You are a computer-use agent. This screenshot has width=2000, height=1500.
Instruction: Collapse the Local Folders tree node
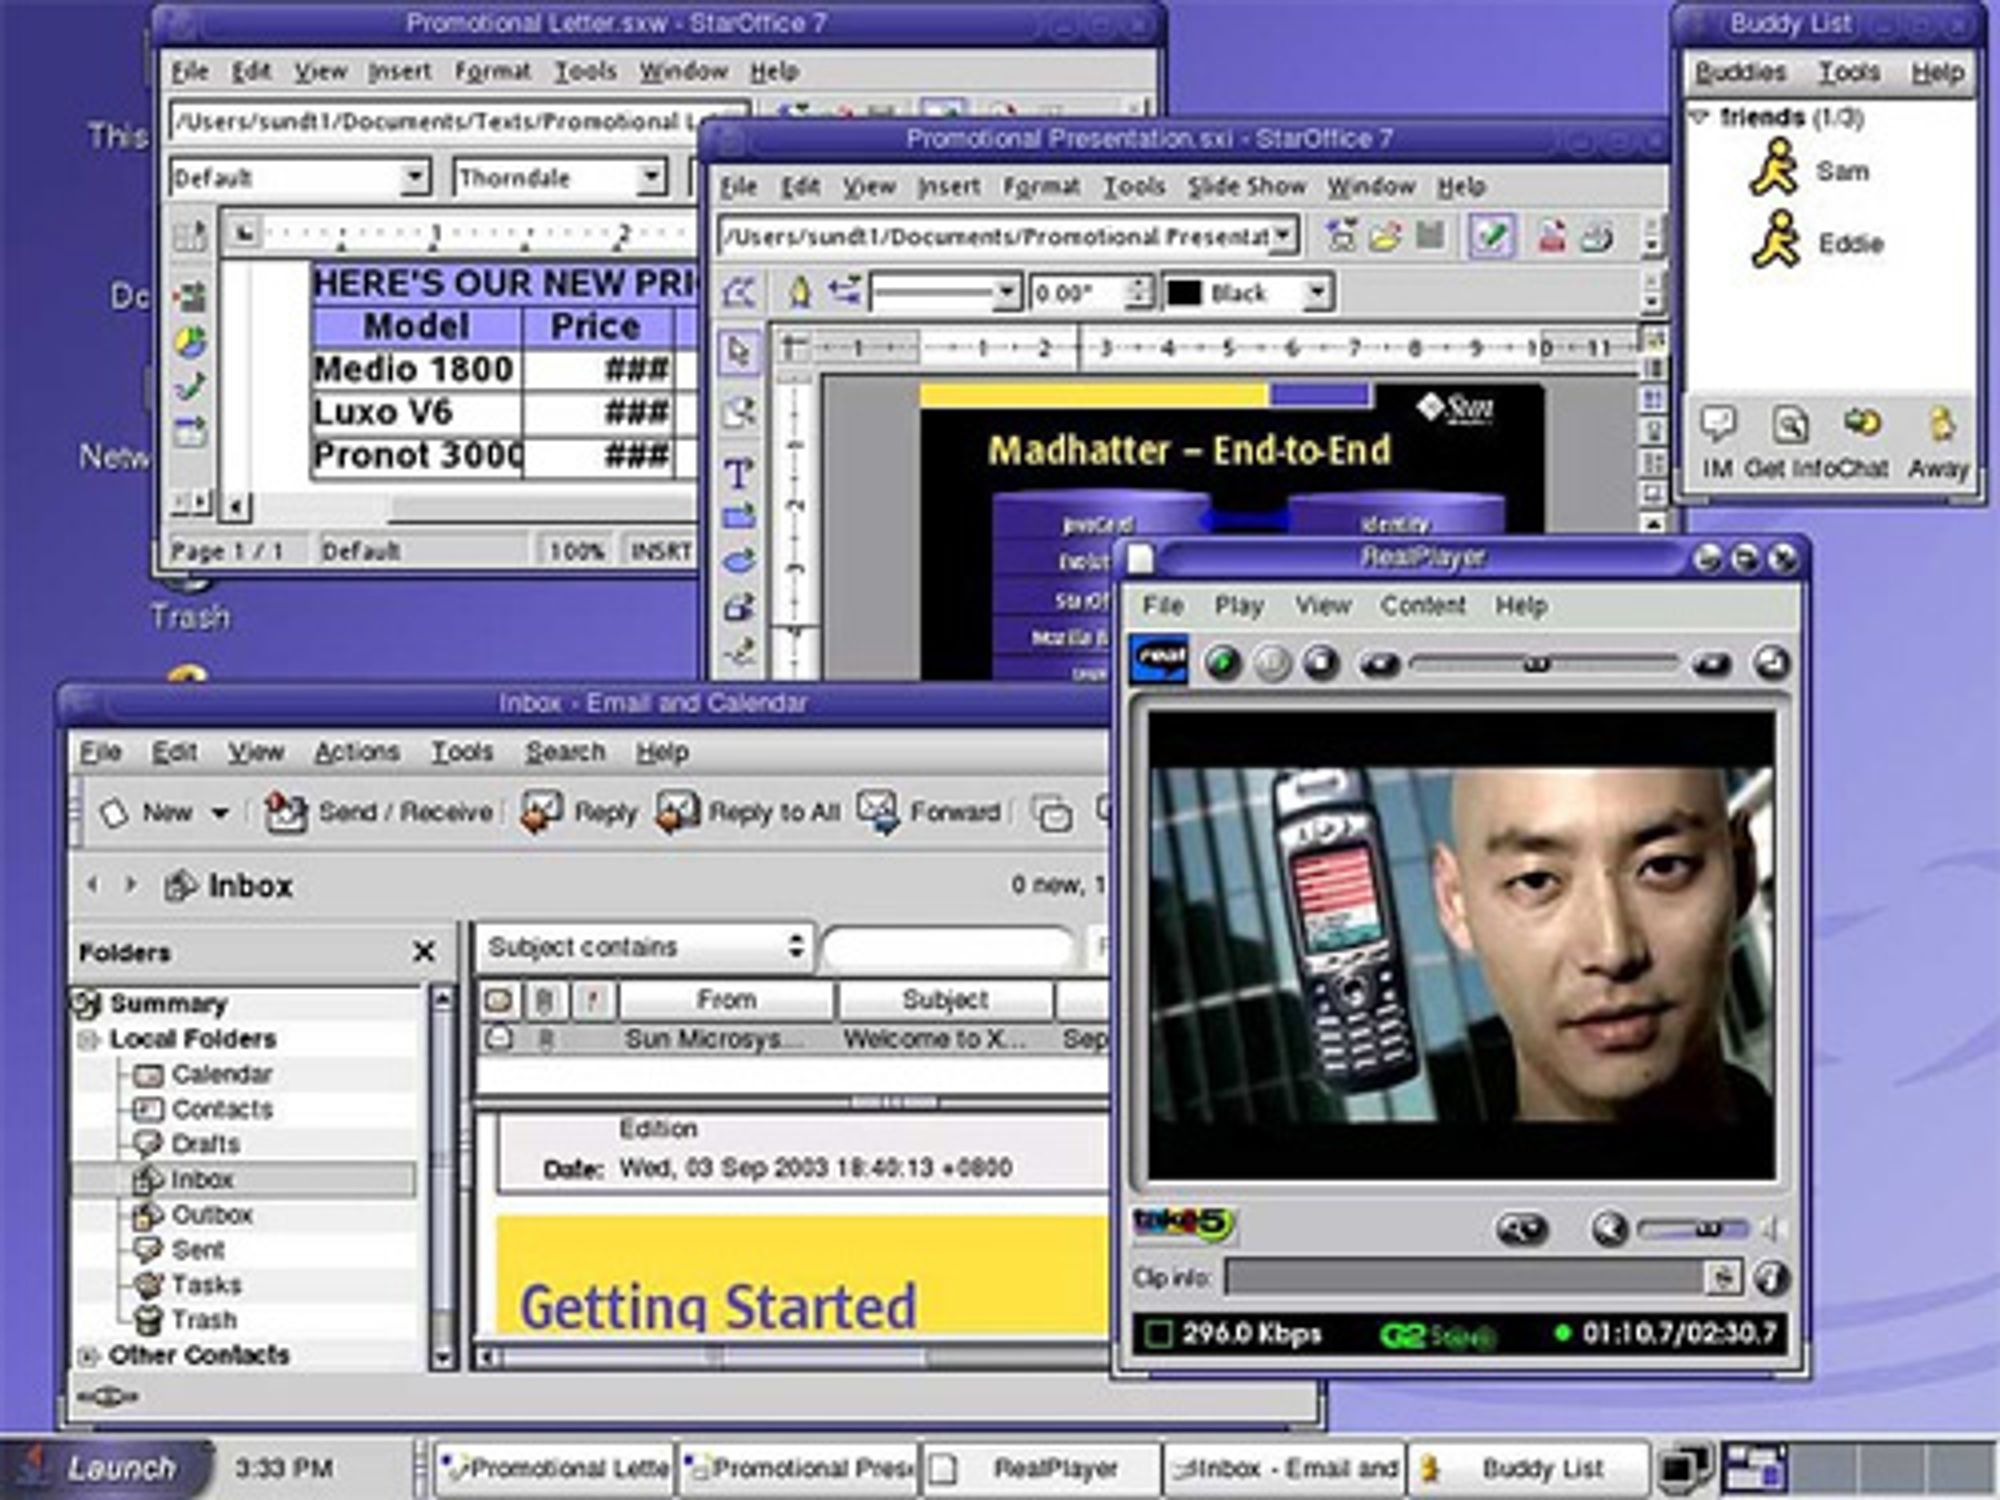[x=88, y=1040]
